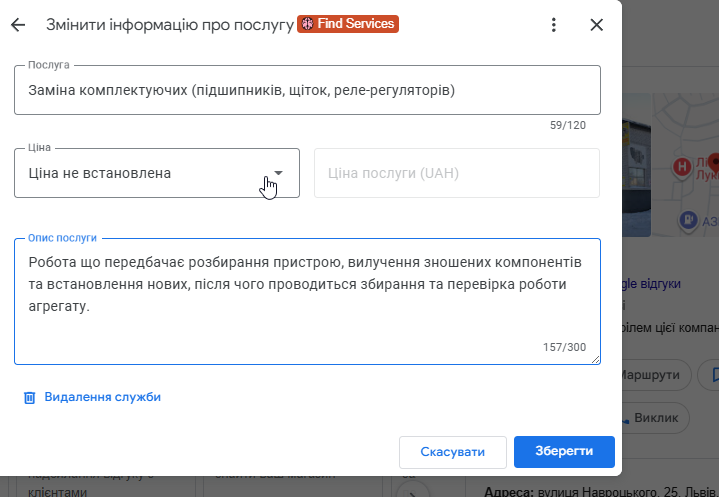Close the service edit dialog
This screenshot has height=497, width=719.
(x=597, y=25)
